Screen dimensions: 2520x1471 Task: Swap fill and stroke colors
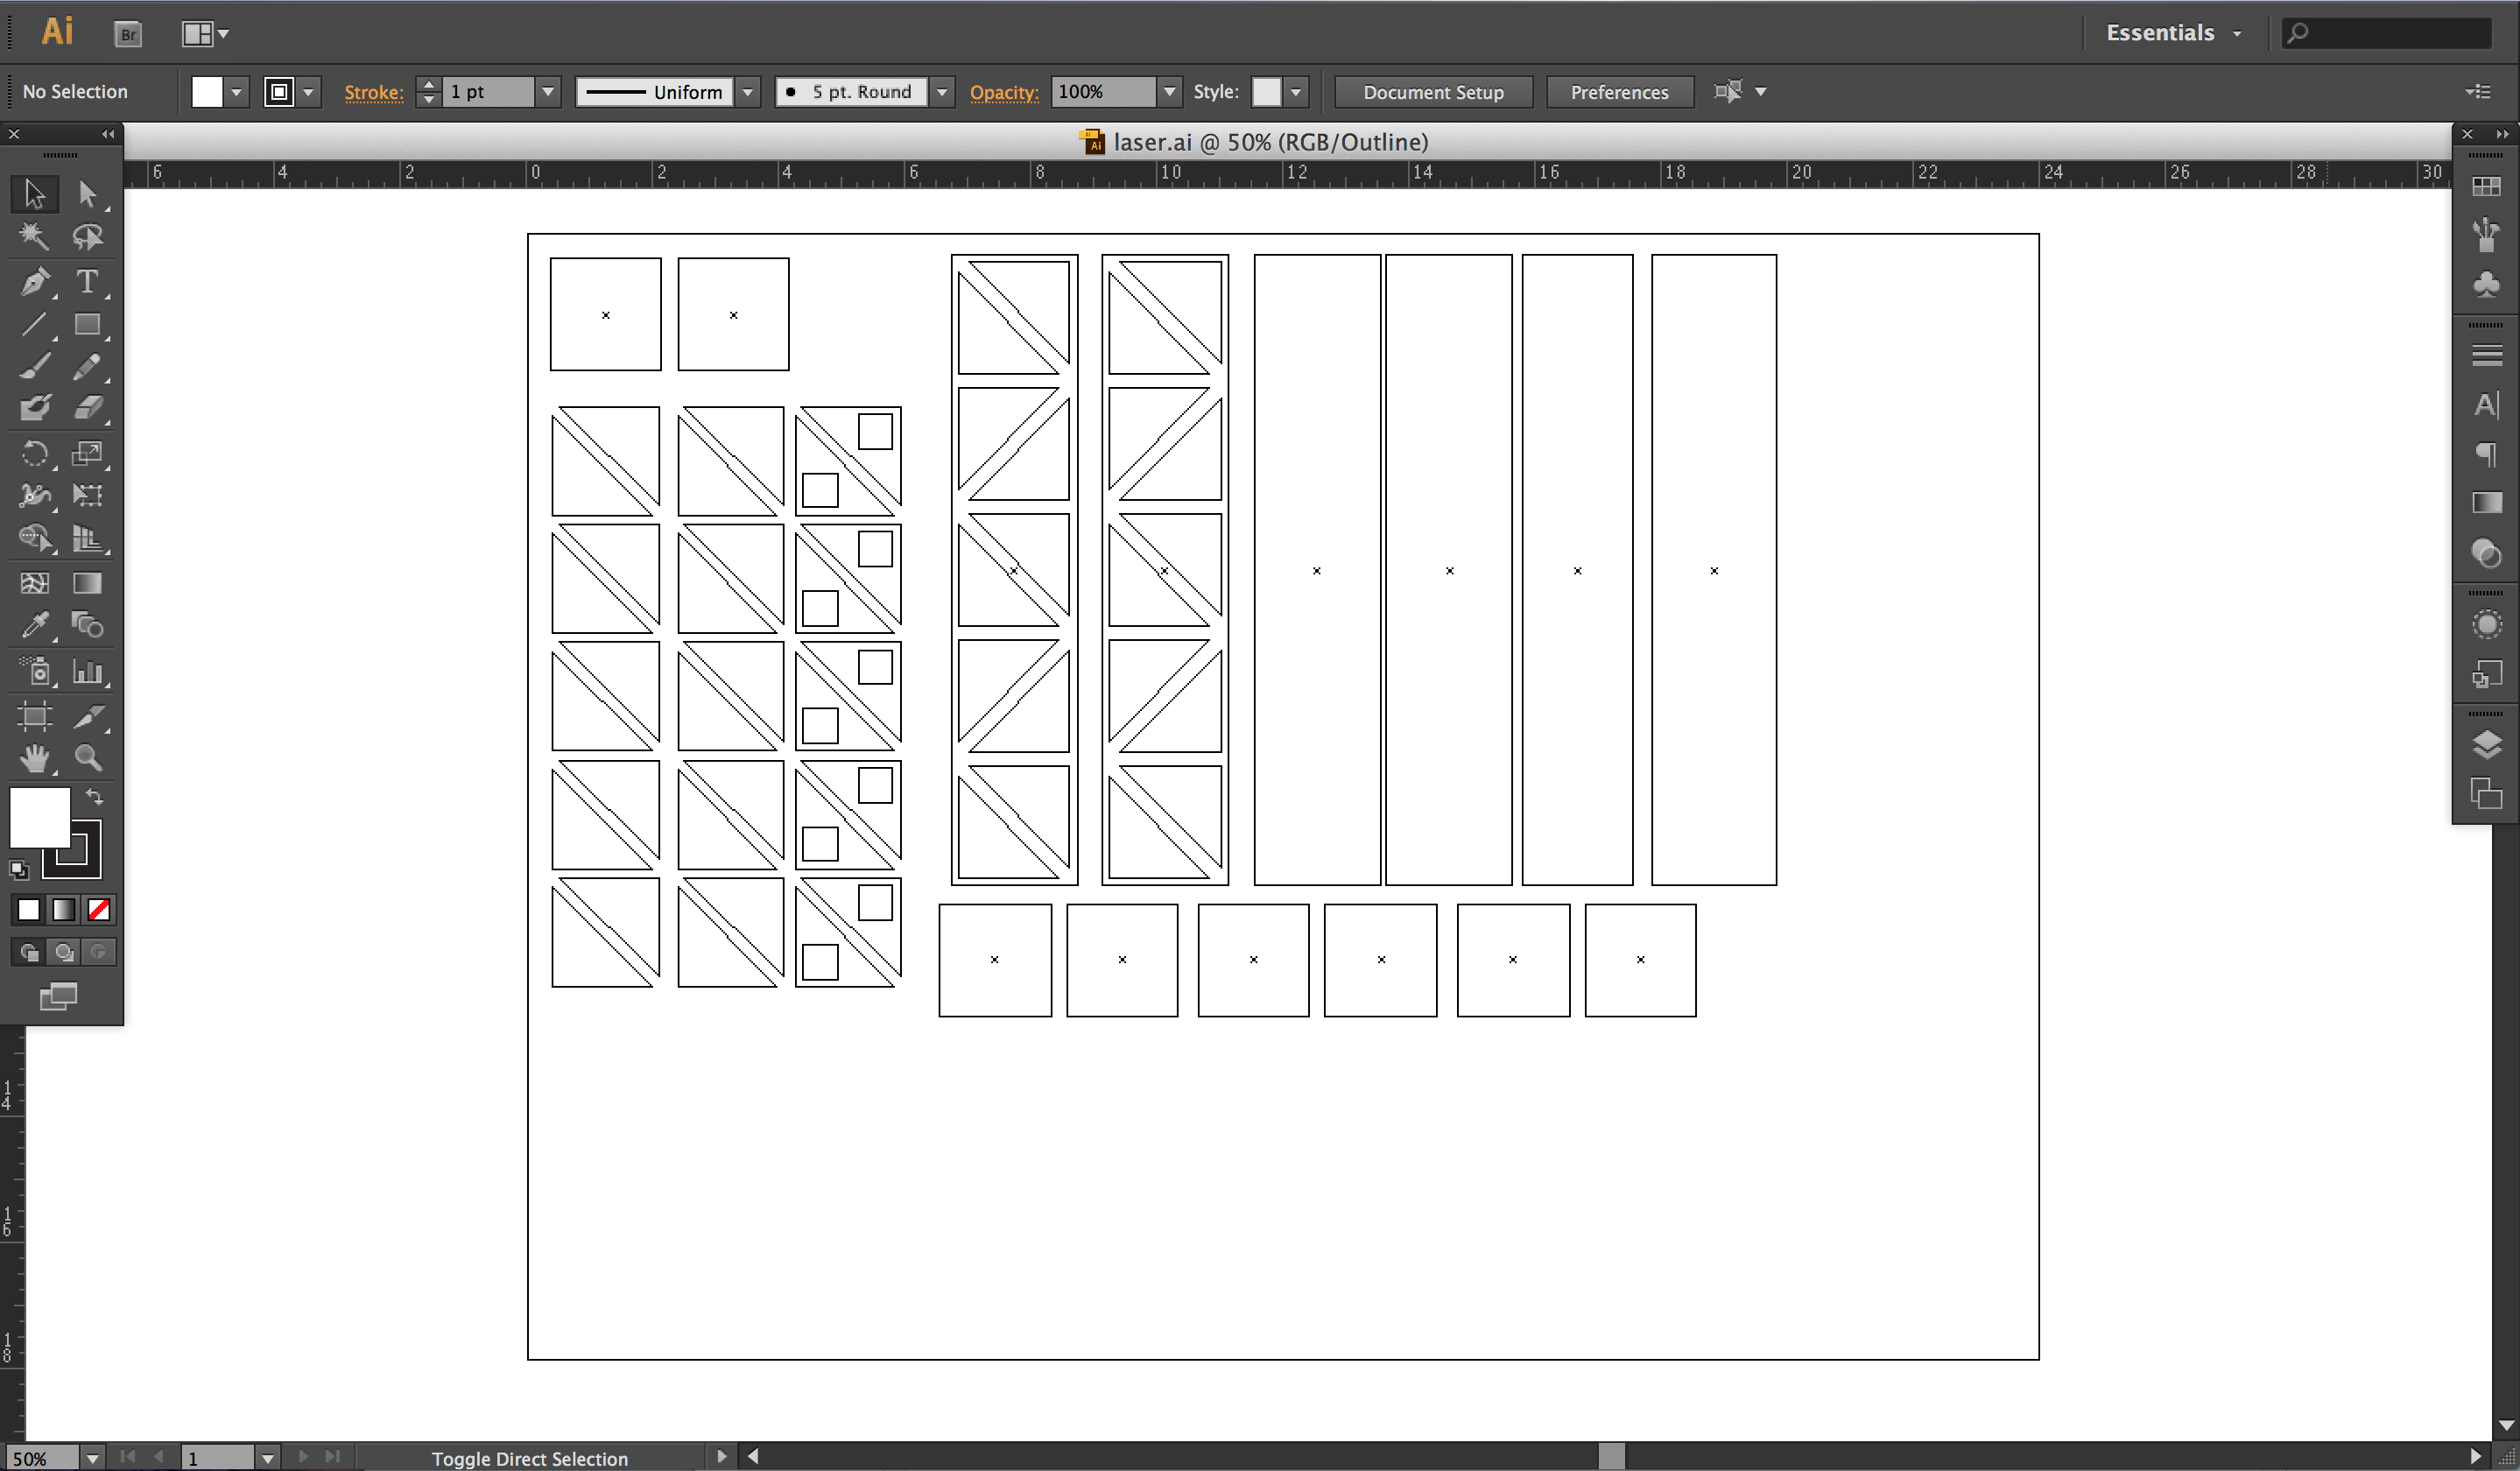95,797
